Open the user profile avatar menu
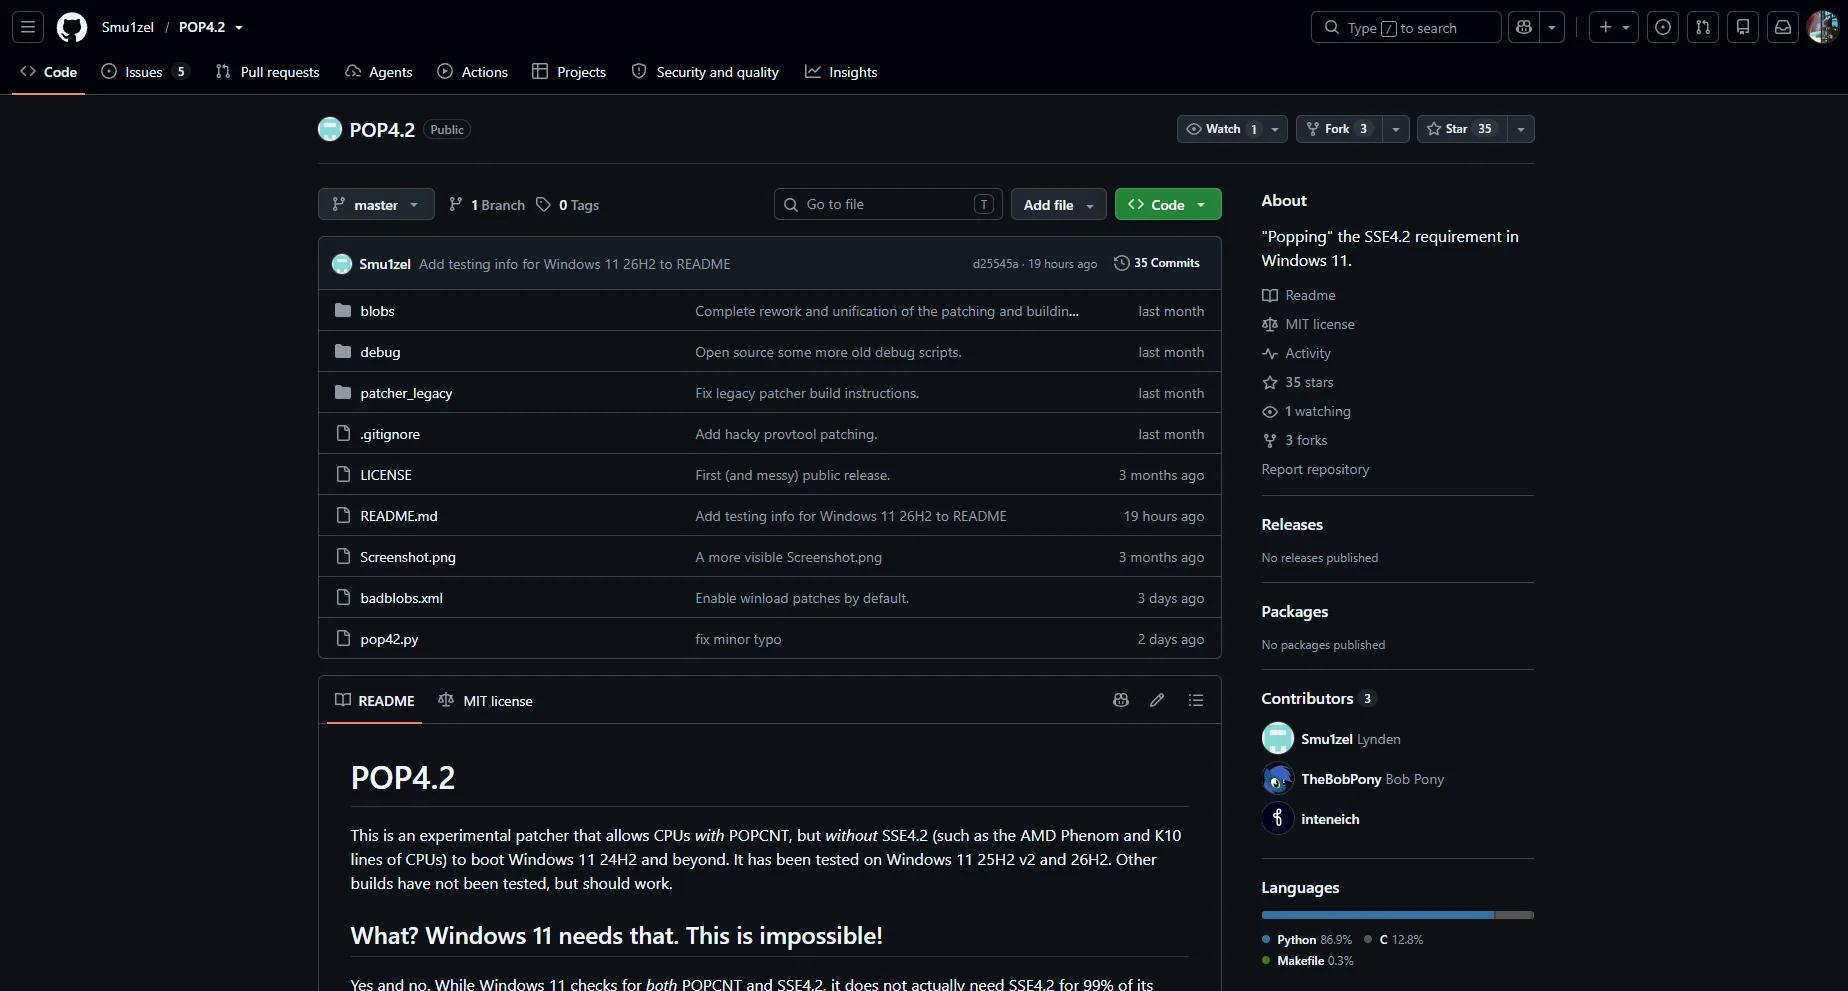 [x=1823, y=27]
